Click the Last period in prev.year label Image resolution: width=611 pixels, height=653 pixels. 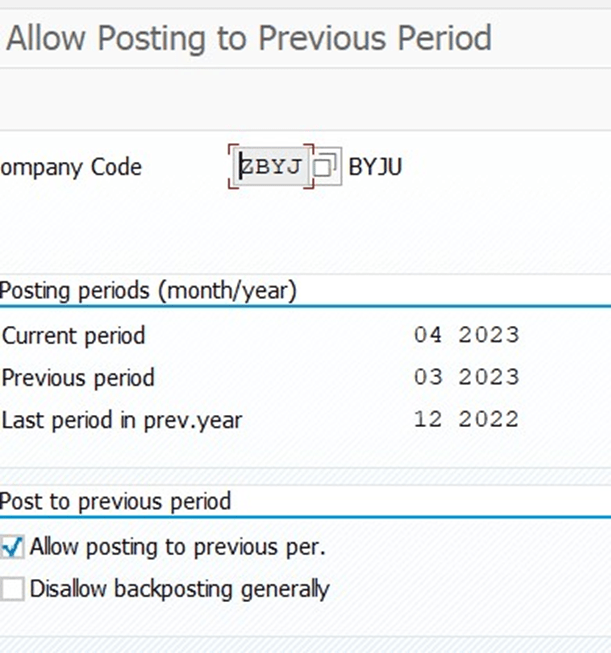coord(122,420)
